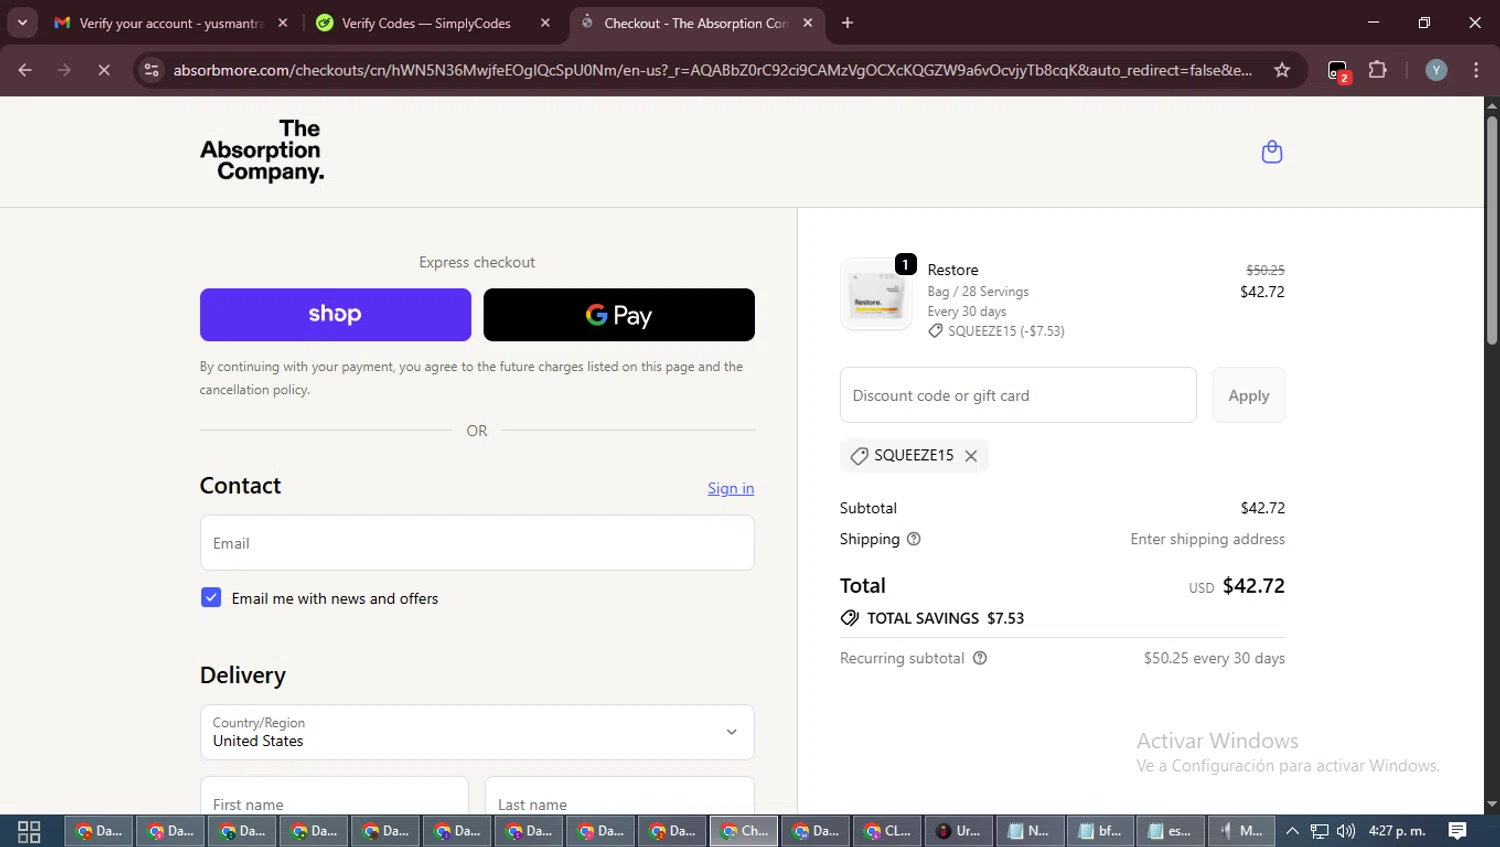Switch to the Gmail Verify your account tab
The width and height of the screenshot is (1500, 847).
point(172,23)
